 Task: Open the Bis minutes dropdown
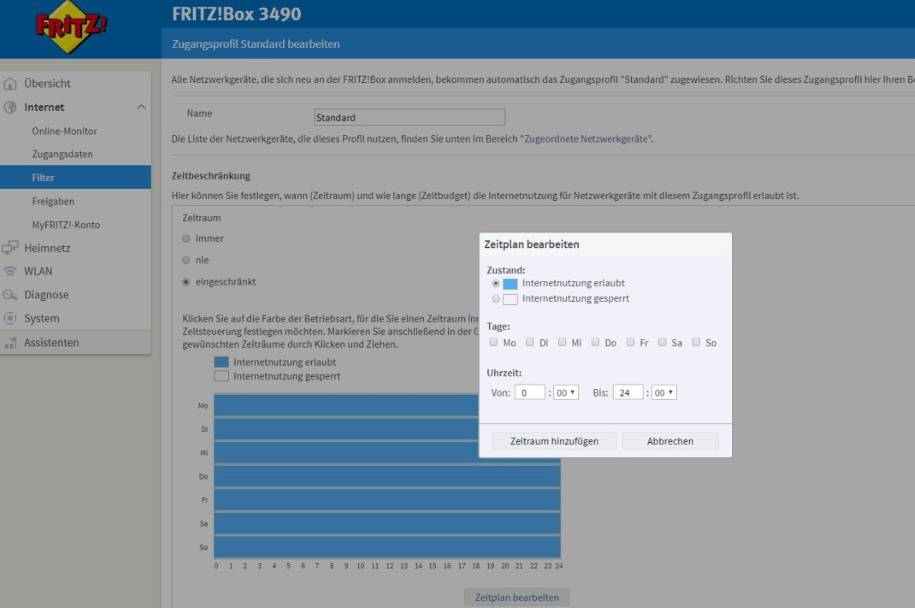pos(664,393)
